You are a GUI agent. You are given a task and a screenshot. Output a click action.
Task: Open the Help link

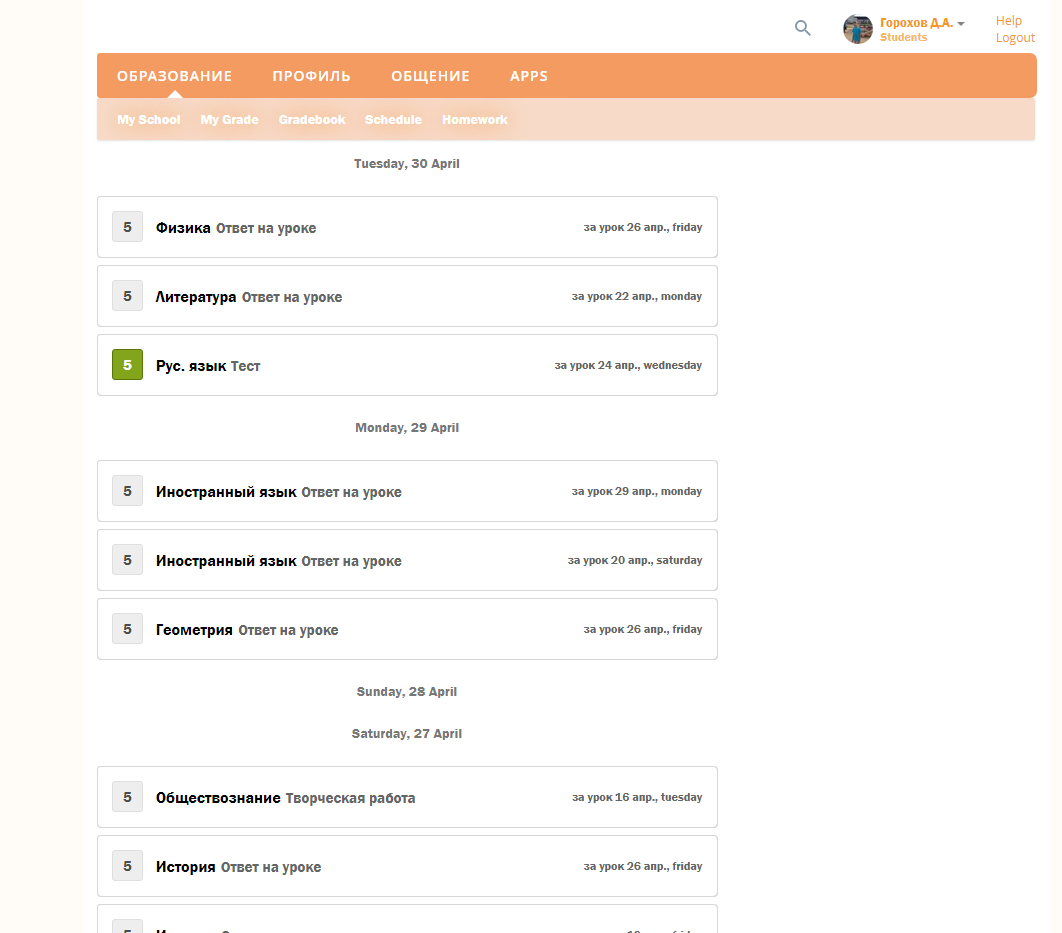(1008, 20)
